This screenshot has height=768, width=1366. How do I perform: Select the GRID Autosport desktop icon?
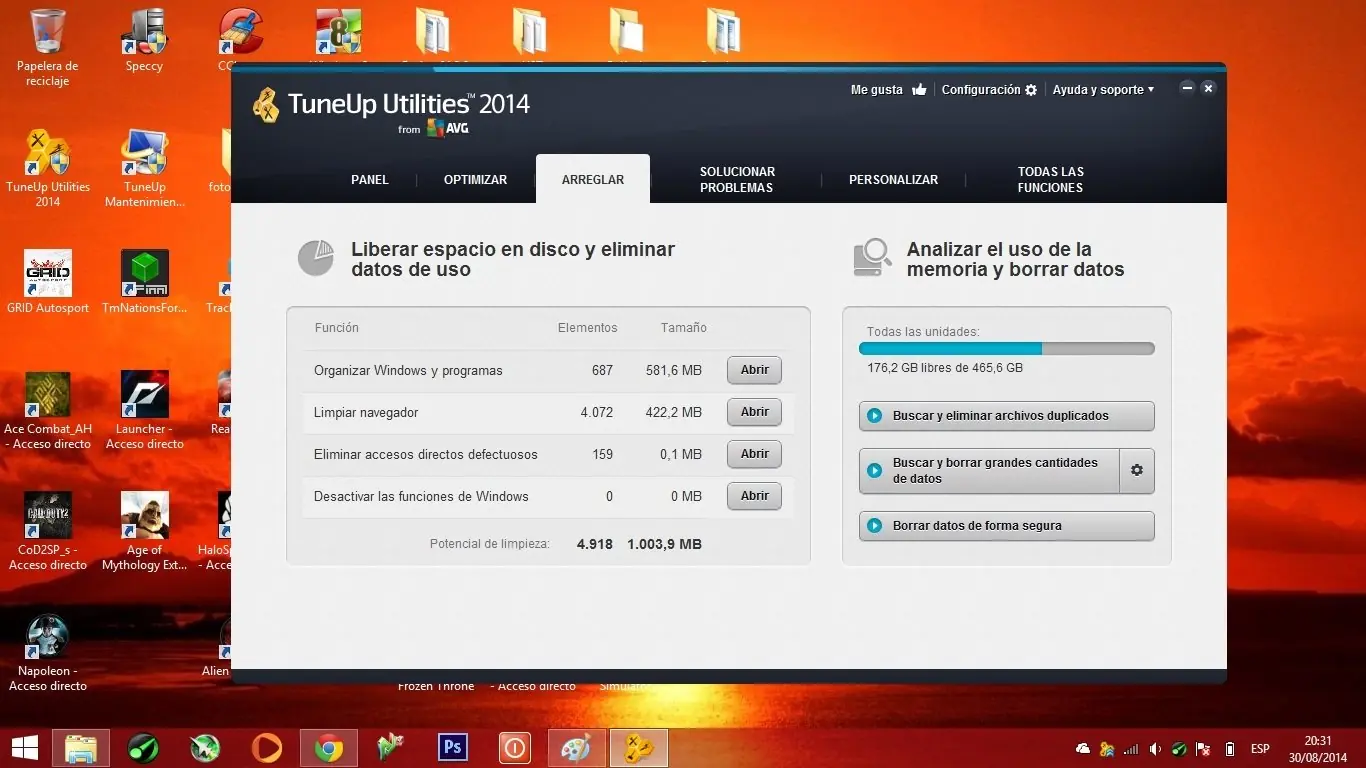click(48, 282)
